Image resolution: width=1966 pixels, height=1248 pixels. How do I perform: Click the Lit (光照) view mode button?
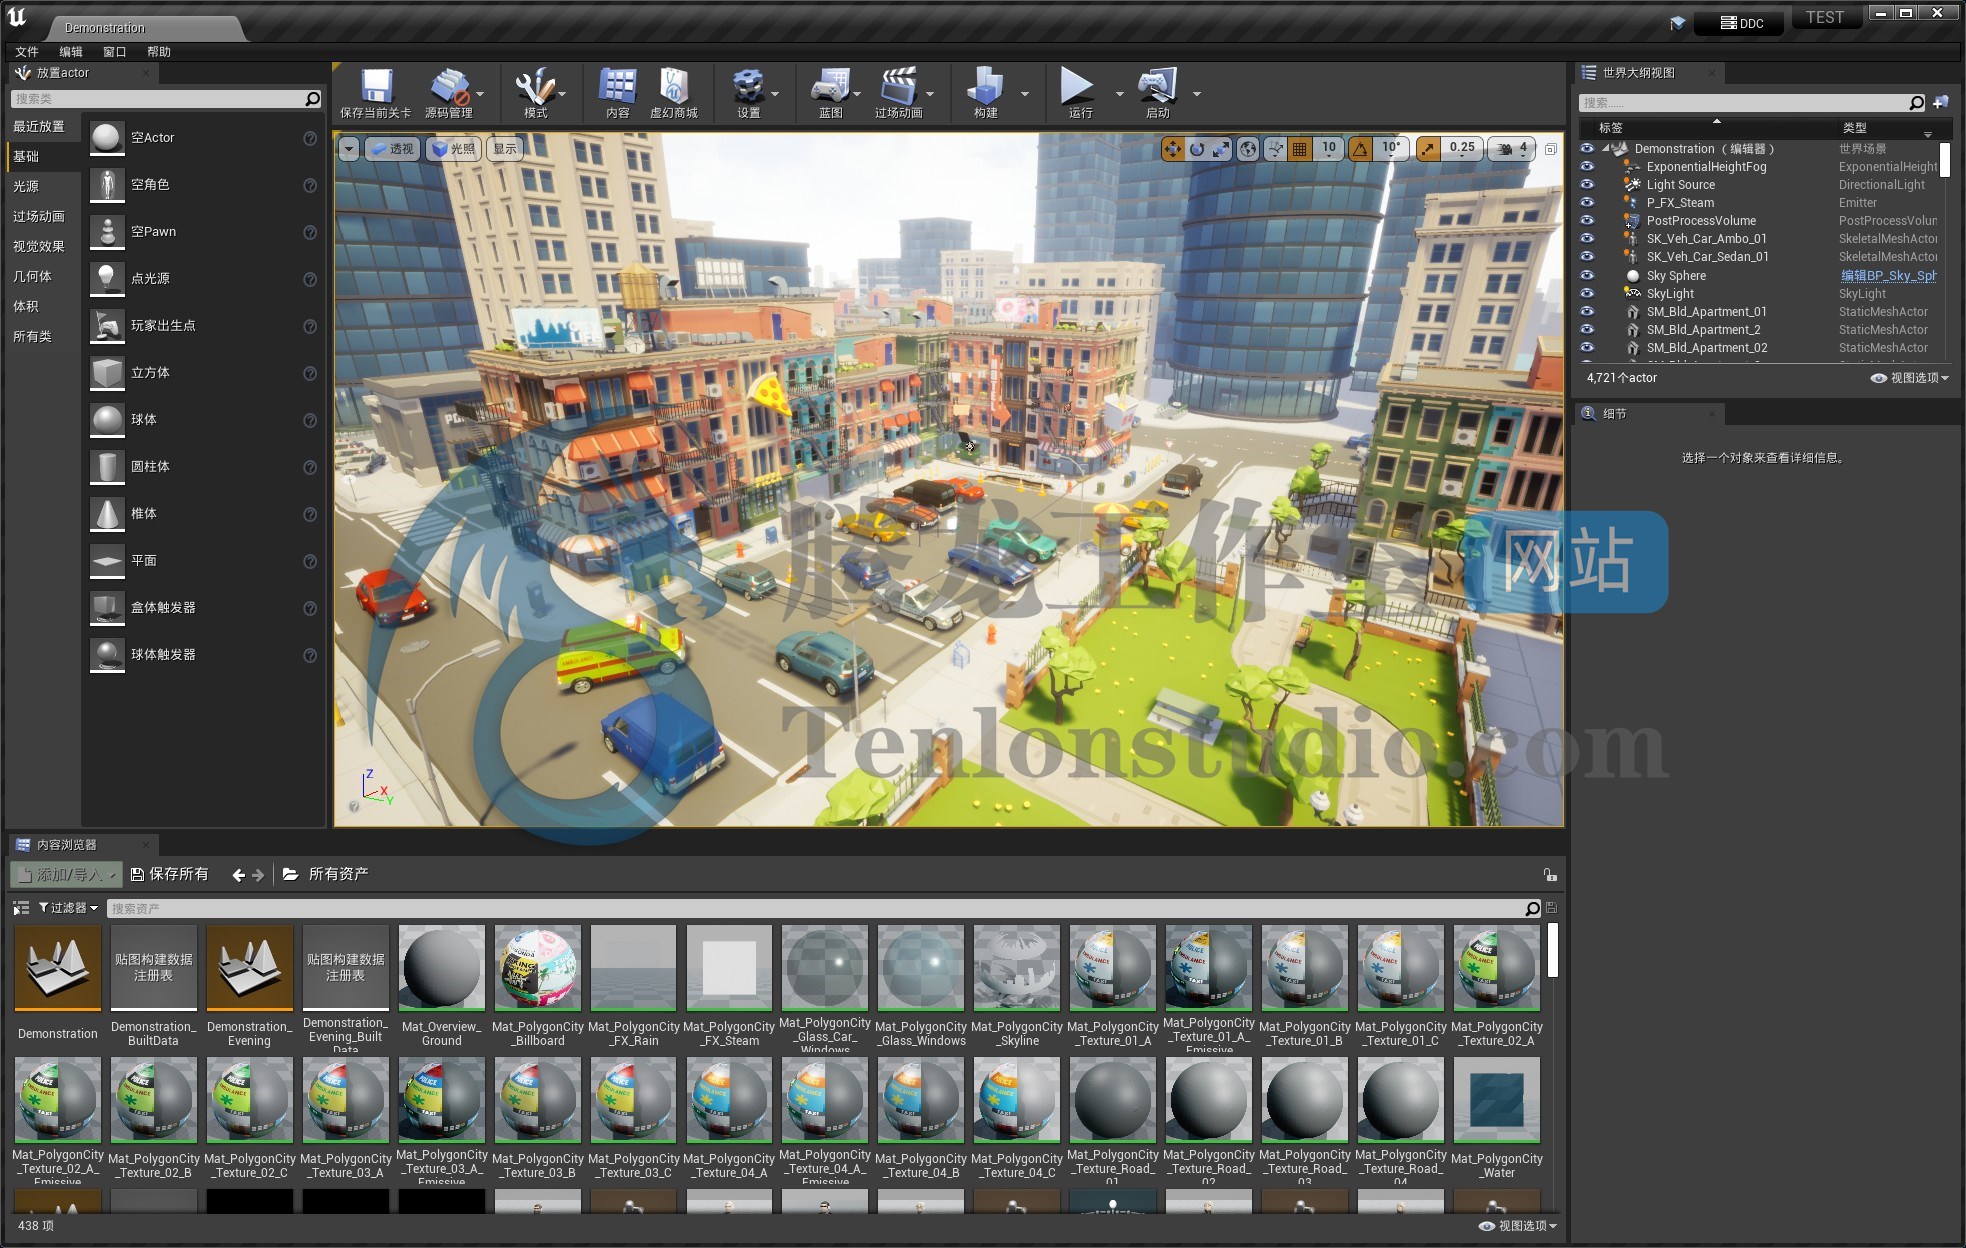click(453, 149)
